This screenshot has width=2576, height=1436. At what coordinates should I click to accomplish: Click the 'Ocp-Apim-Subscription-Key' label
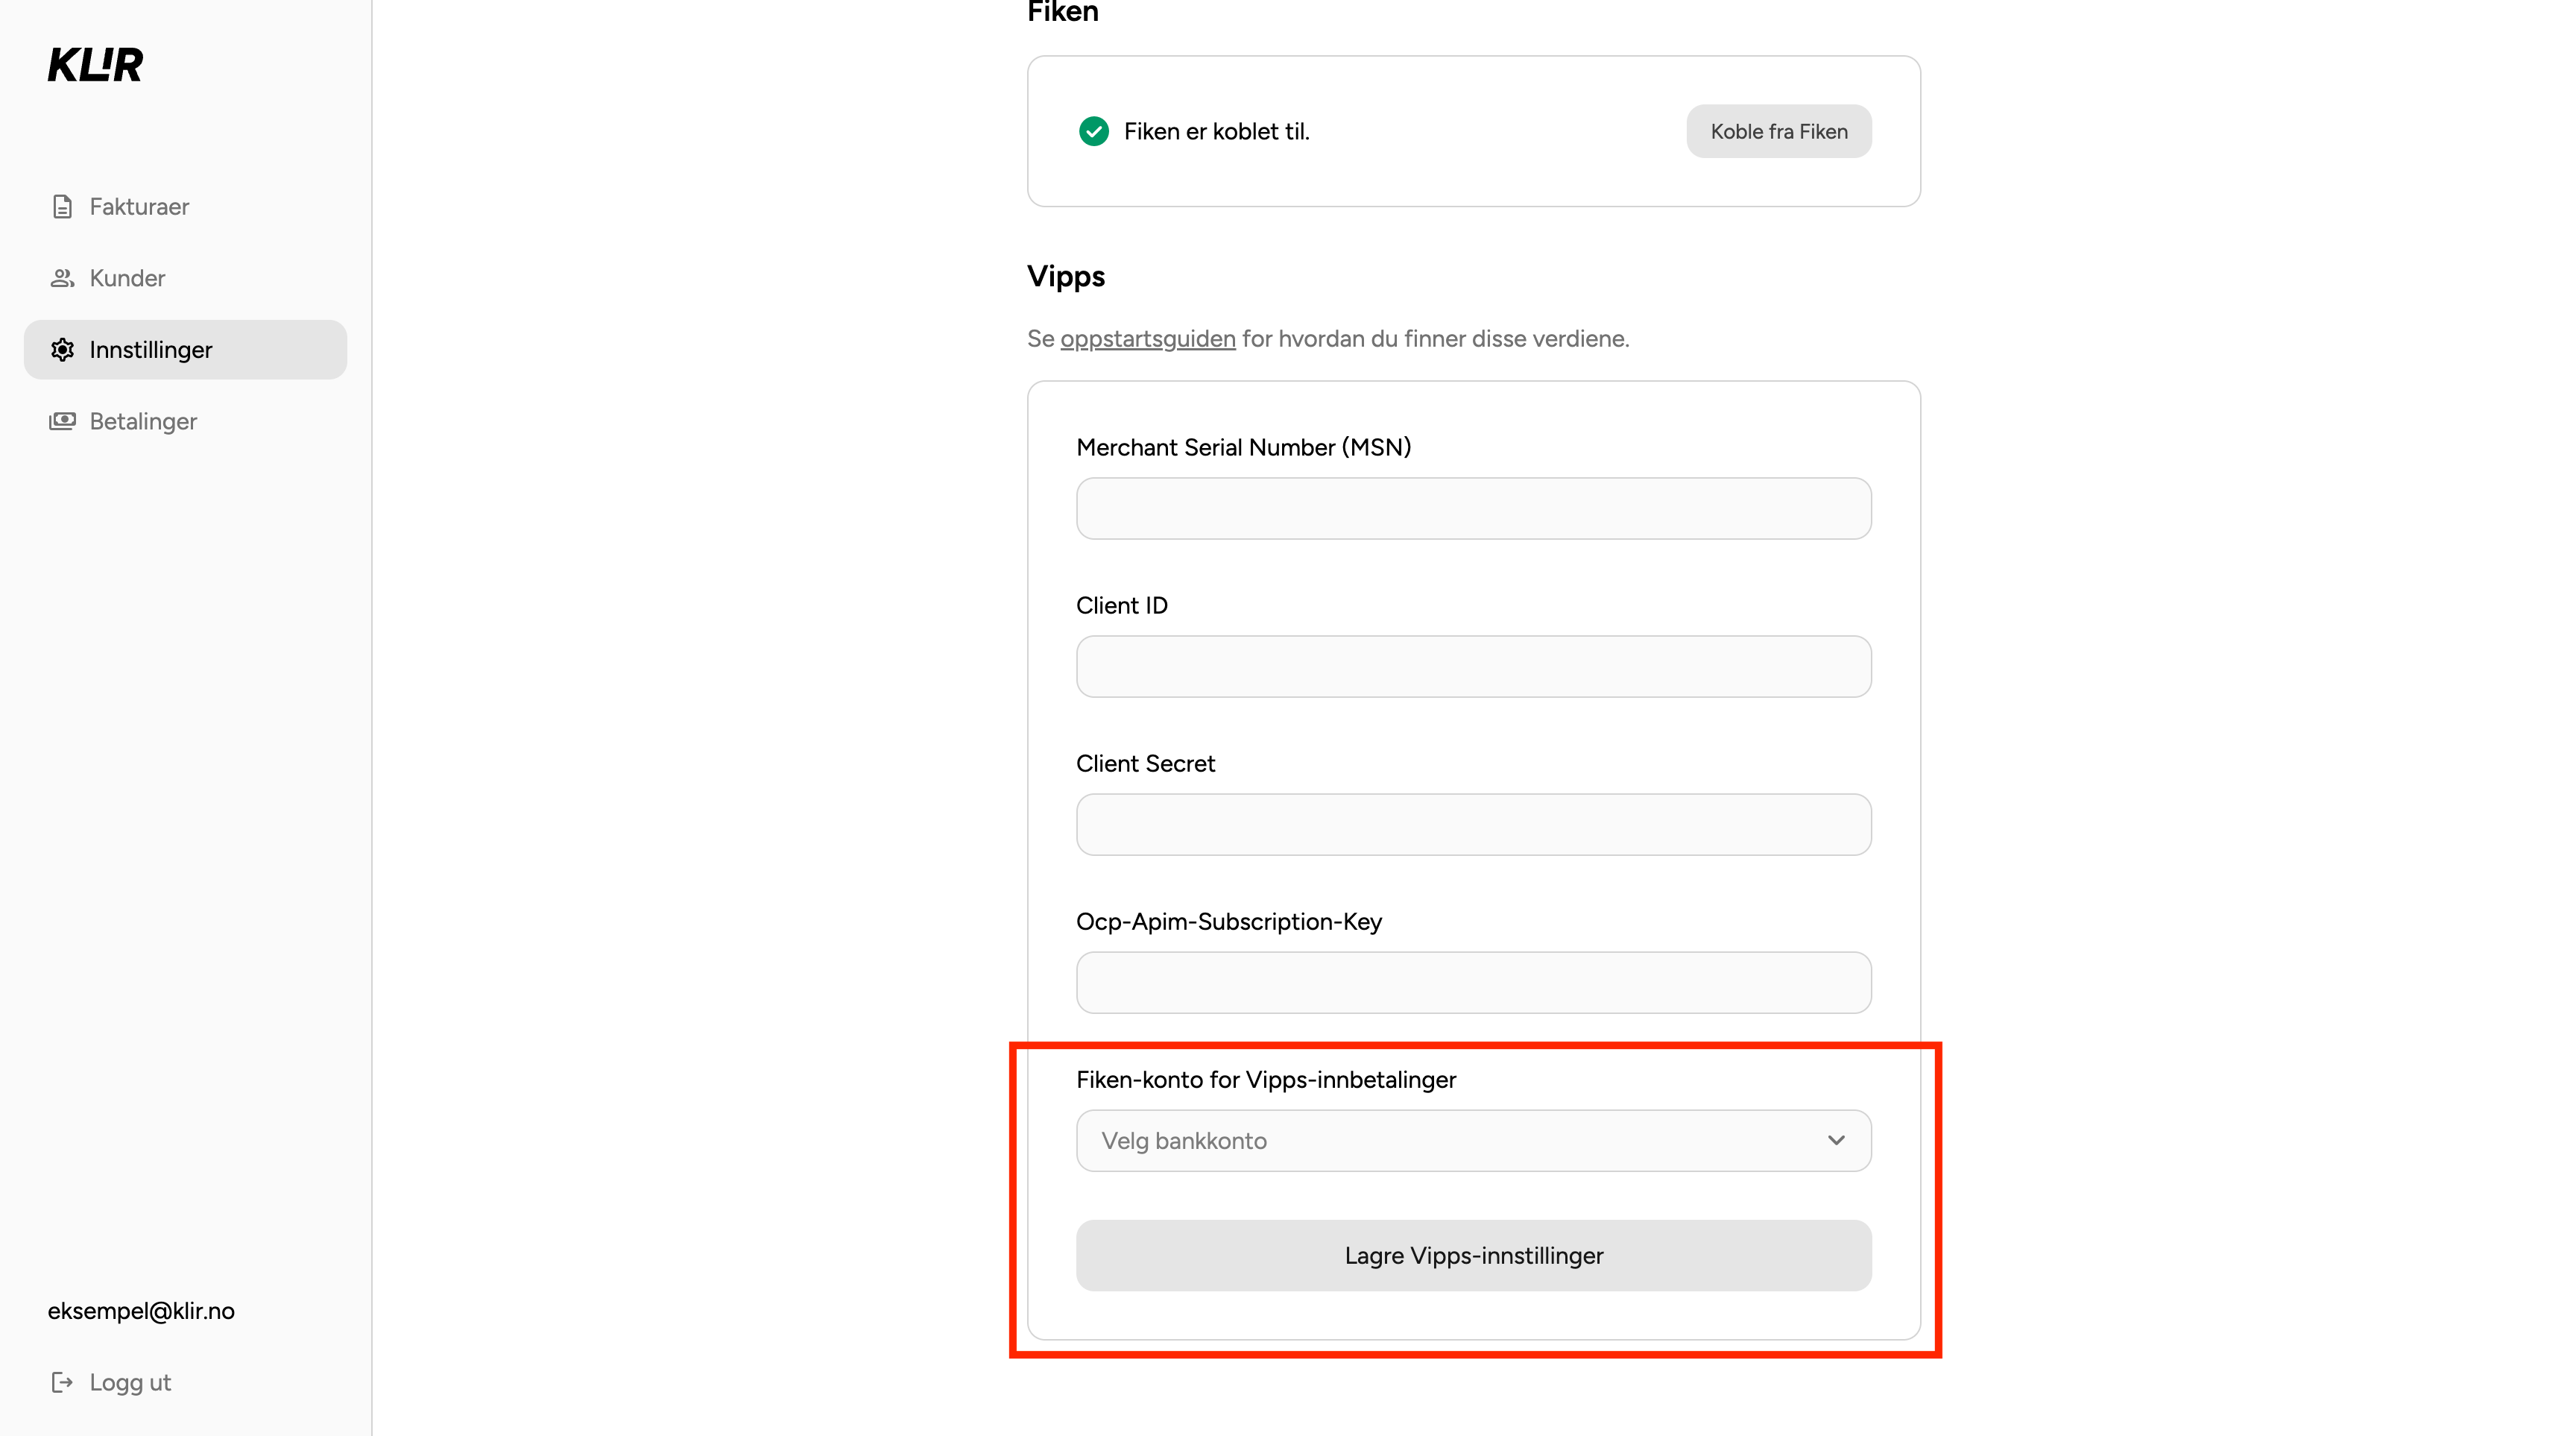(x=1229, y=922)
